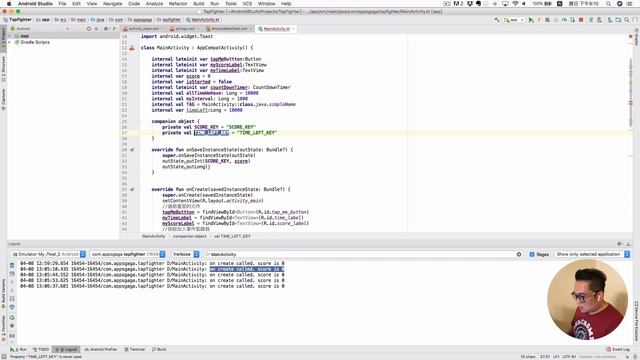Switch to the AndroidManifest.xml editor tab
Screen dimensions: 640x360
click(229, 29)
